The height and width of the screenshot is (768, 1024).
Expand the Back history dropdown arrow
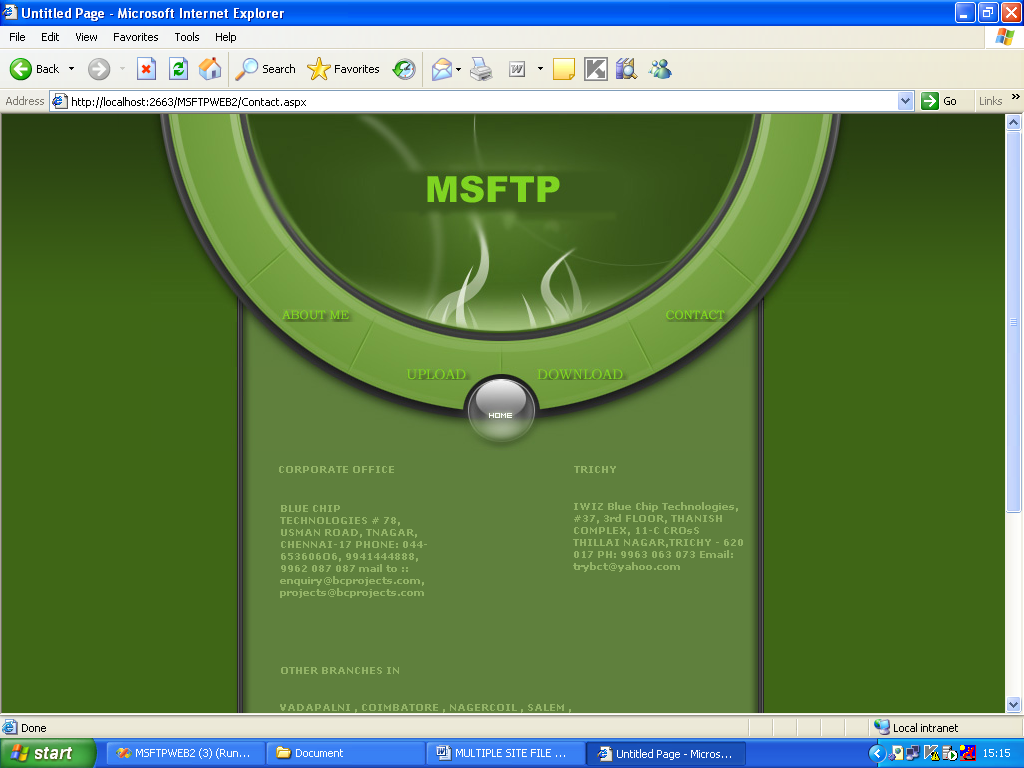(x=71, y=69)
